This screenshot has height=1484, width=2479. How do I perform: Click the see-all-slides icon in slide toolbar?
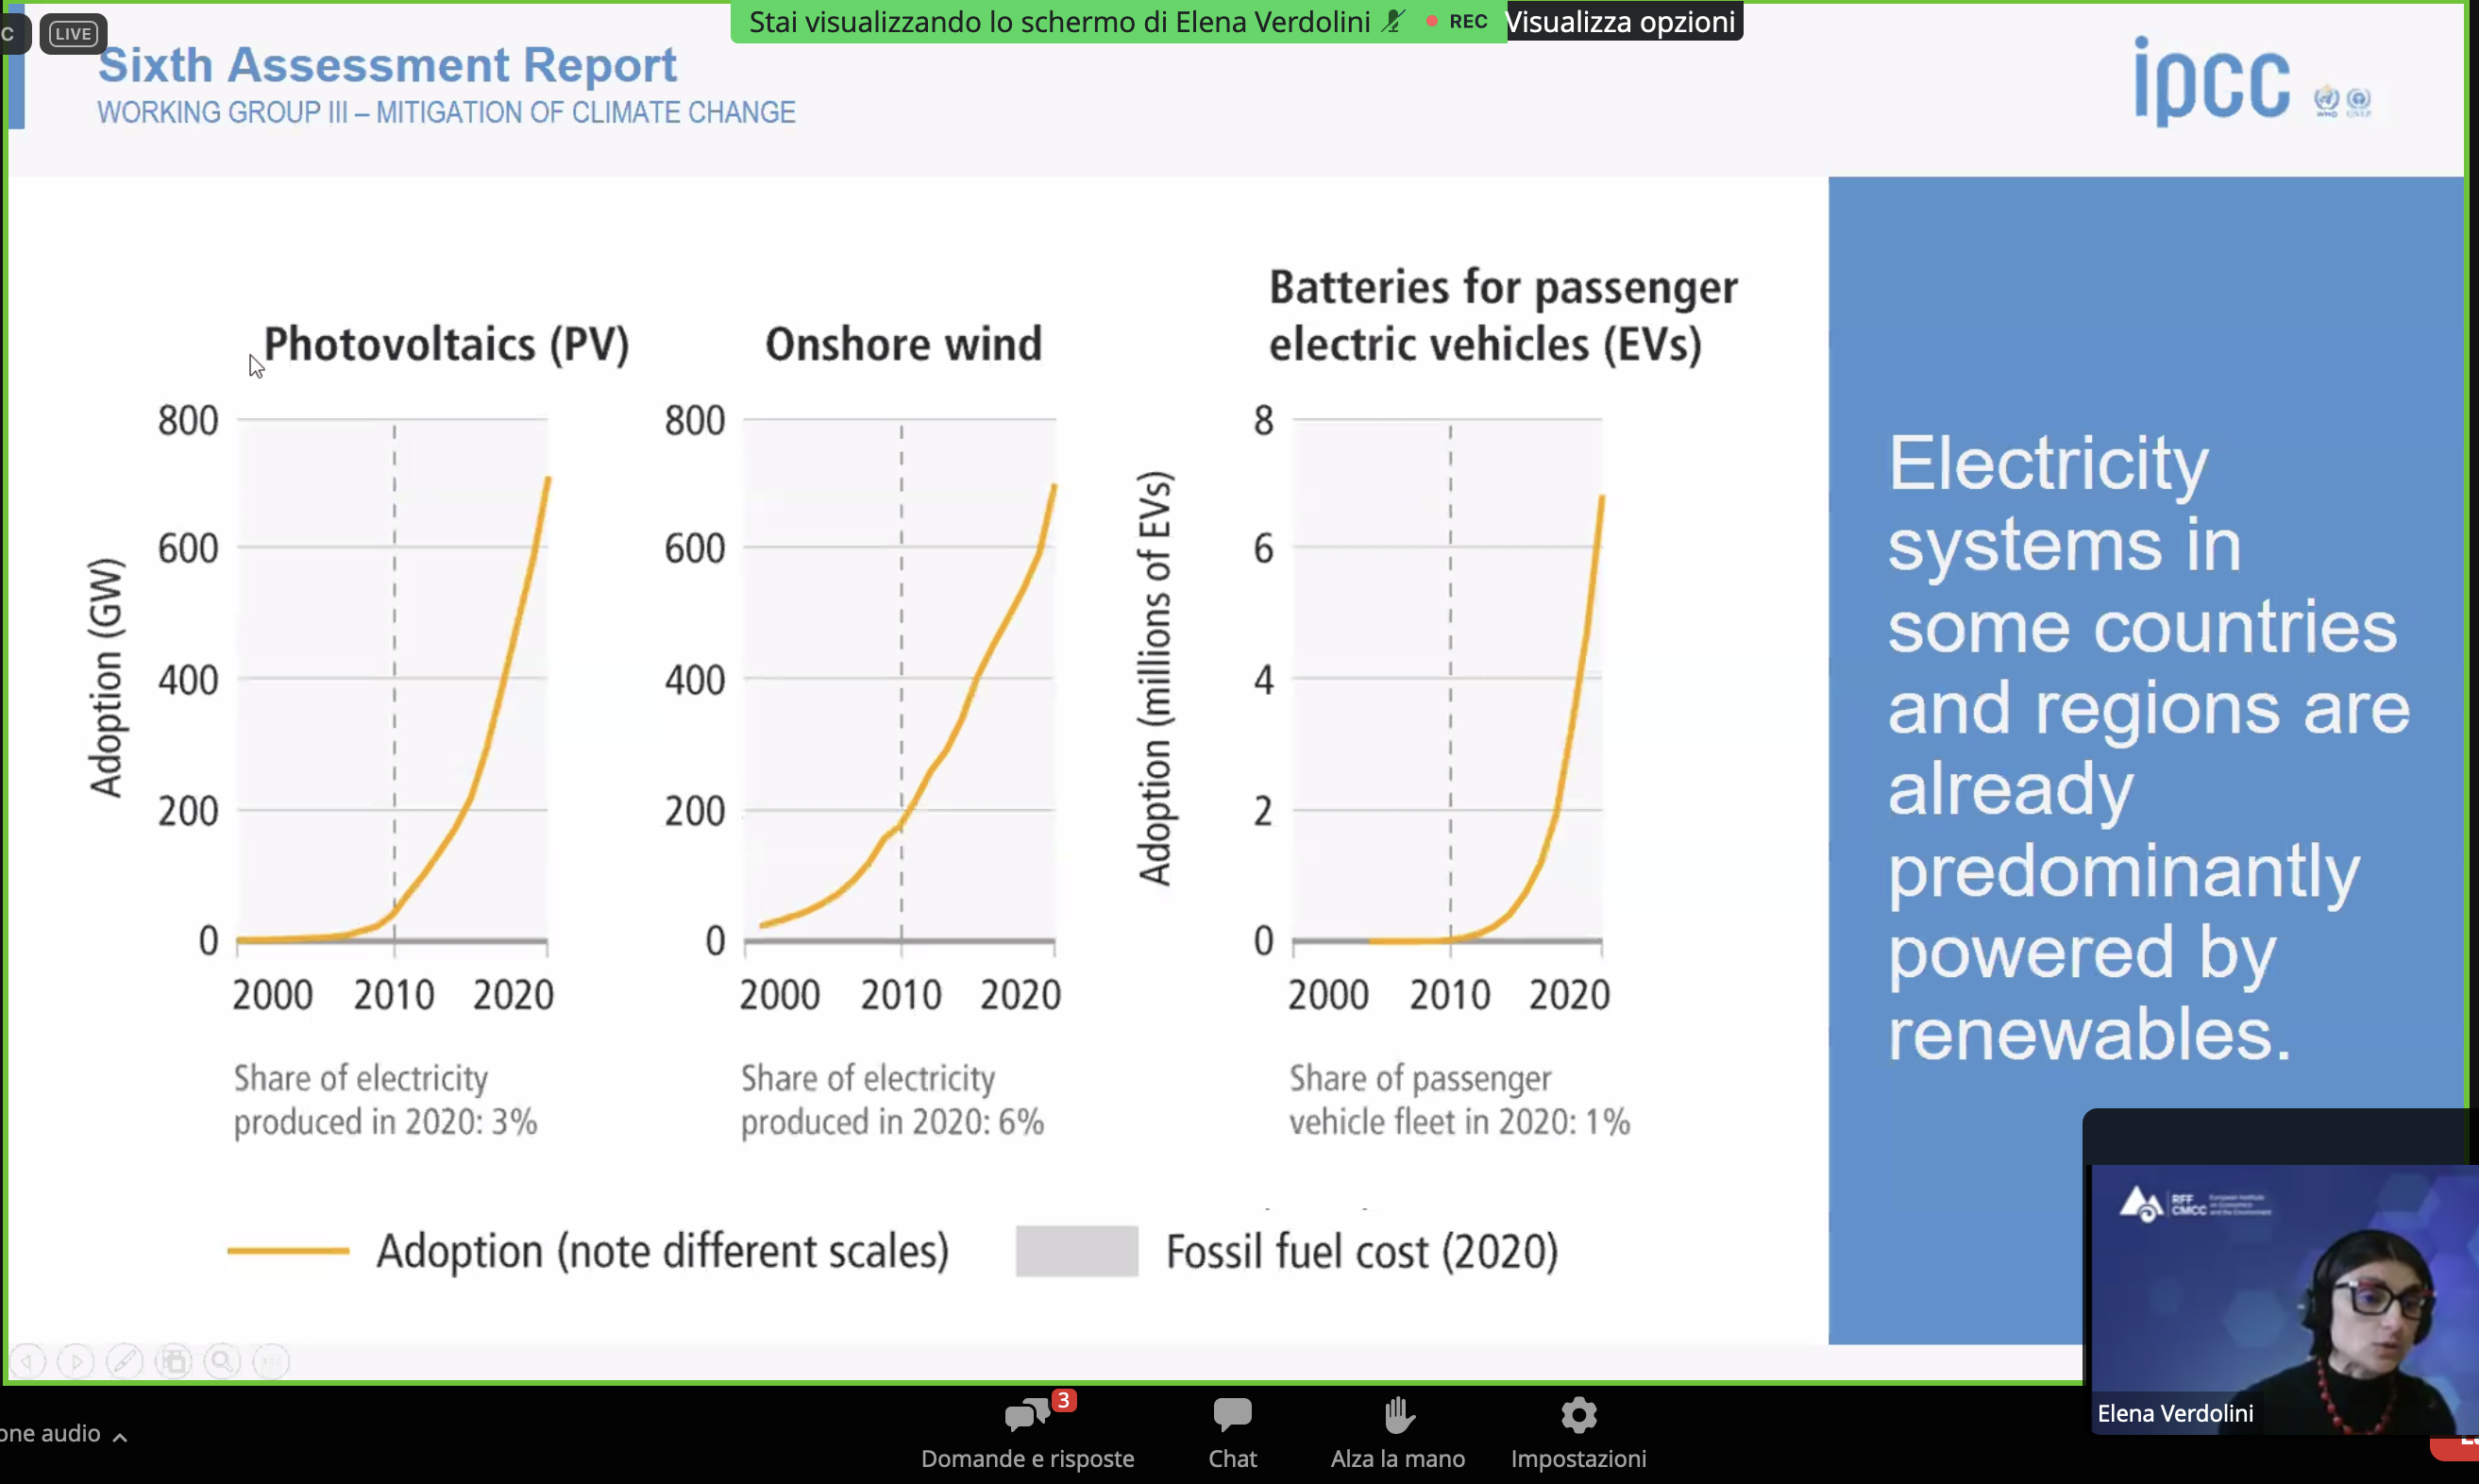[173, 1361]
